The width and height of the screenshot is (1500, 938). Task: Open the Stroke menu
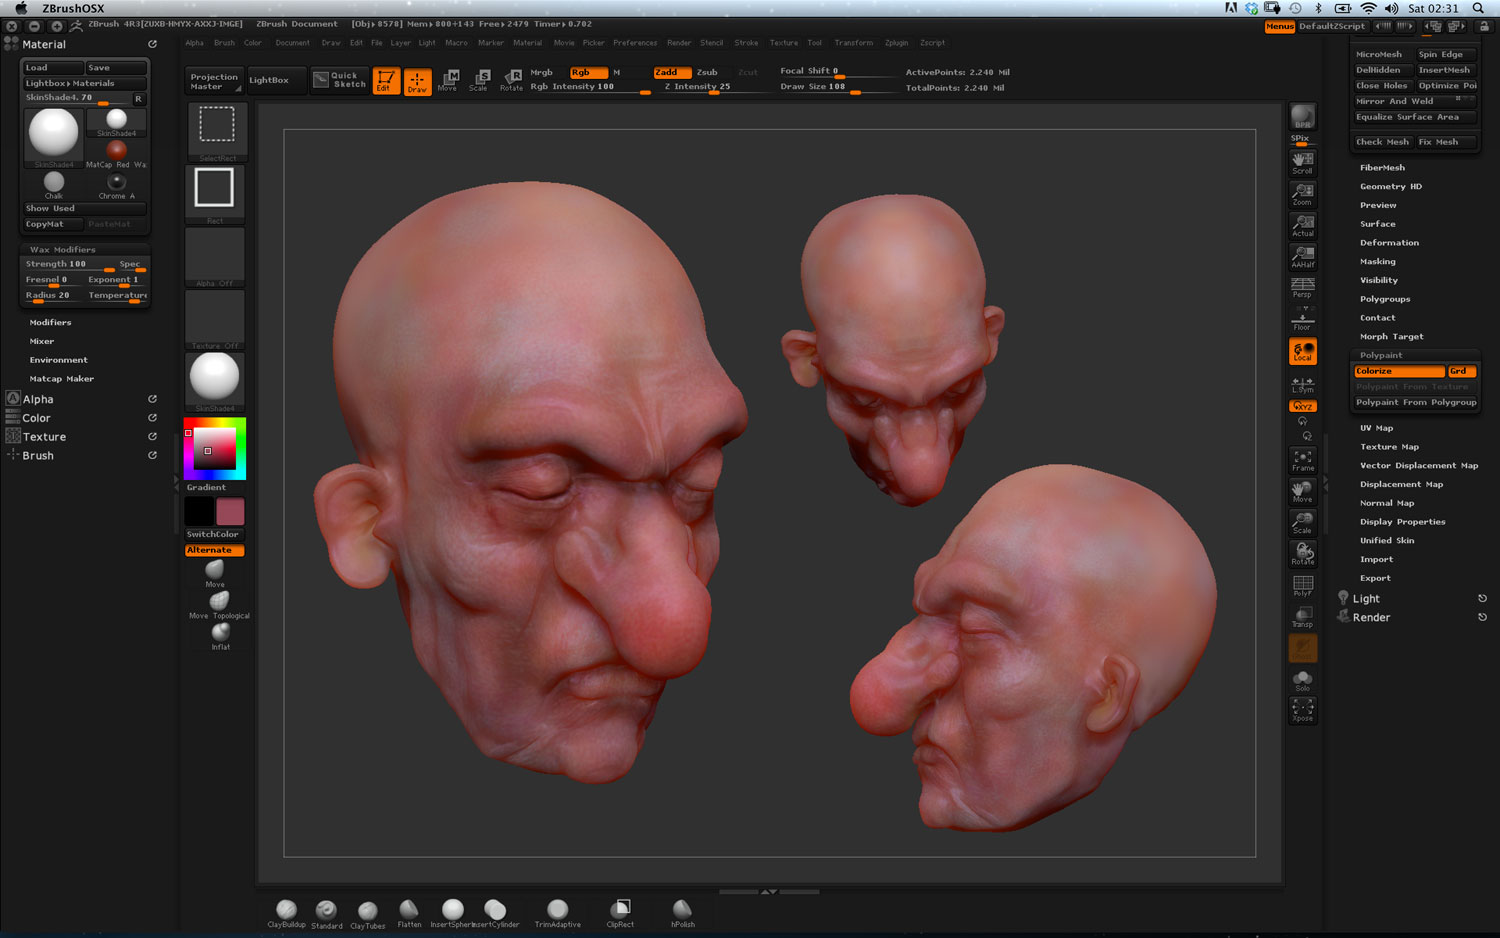[746, 43]
